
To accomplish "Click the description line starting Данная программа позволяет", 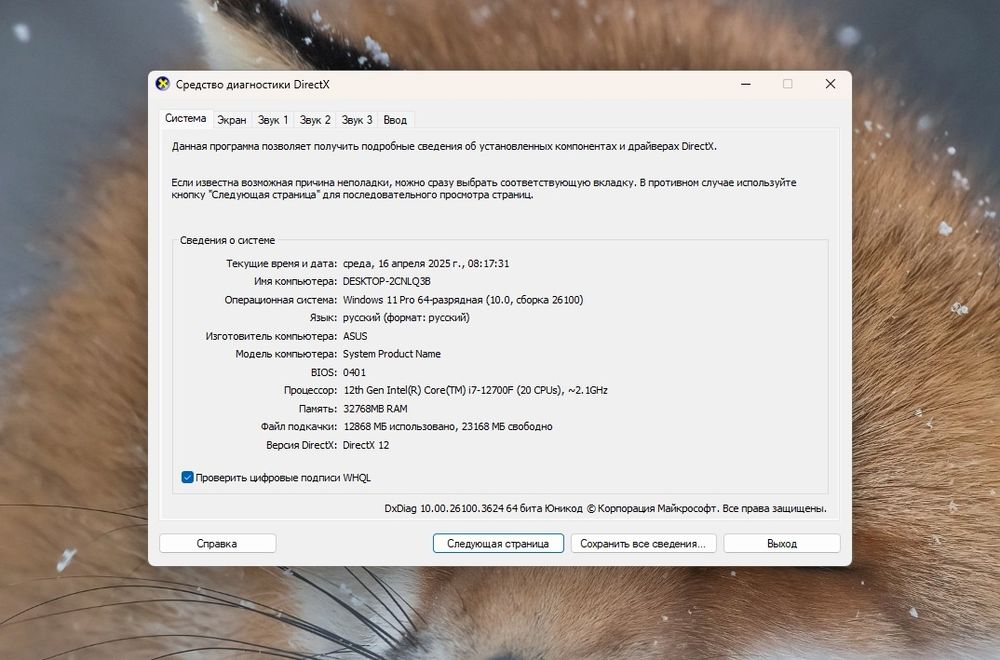I will pyautogui.click(x=444, y=146).
